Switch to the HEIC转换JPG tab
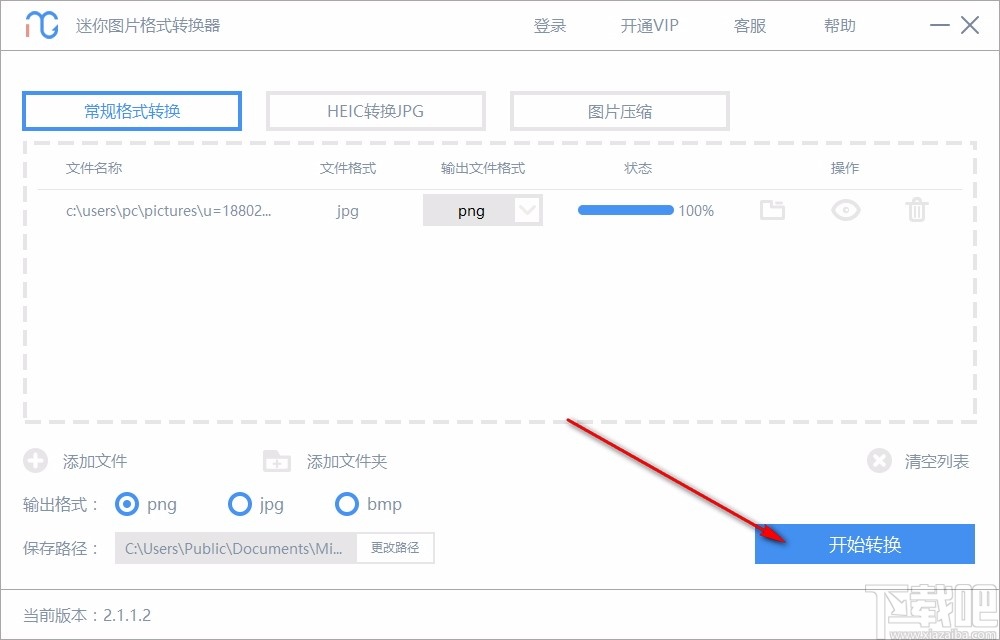 tap(375, 110)
